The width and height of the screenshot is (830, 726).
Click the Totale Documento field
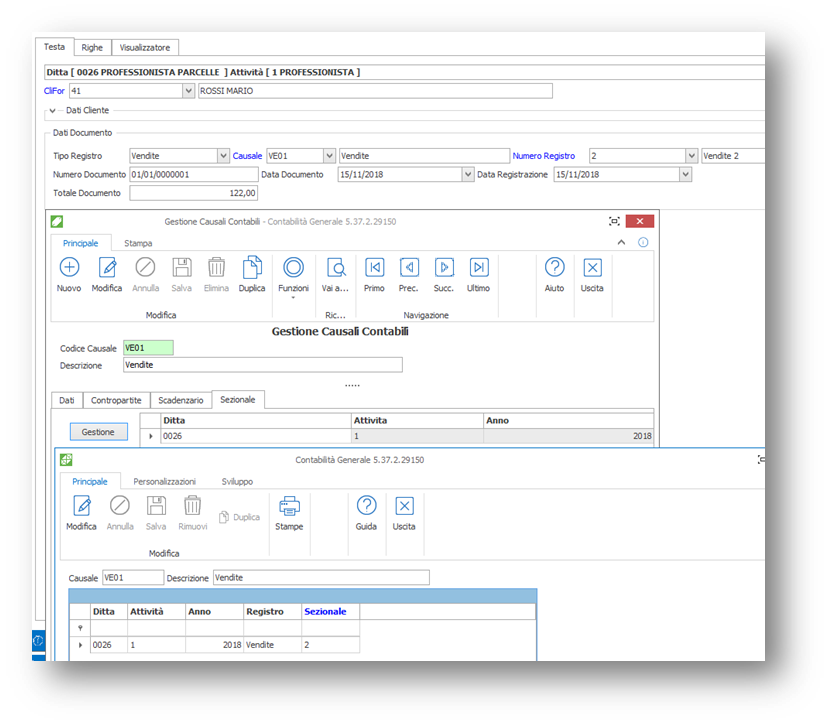click(194, 193)
